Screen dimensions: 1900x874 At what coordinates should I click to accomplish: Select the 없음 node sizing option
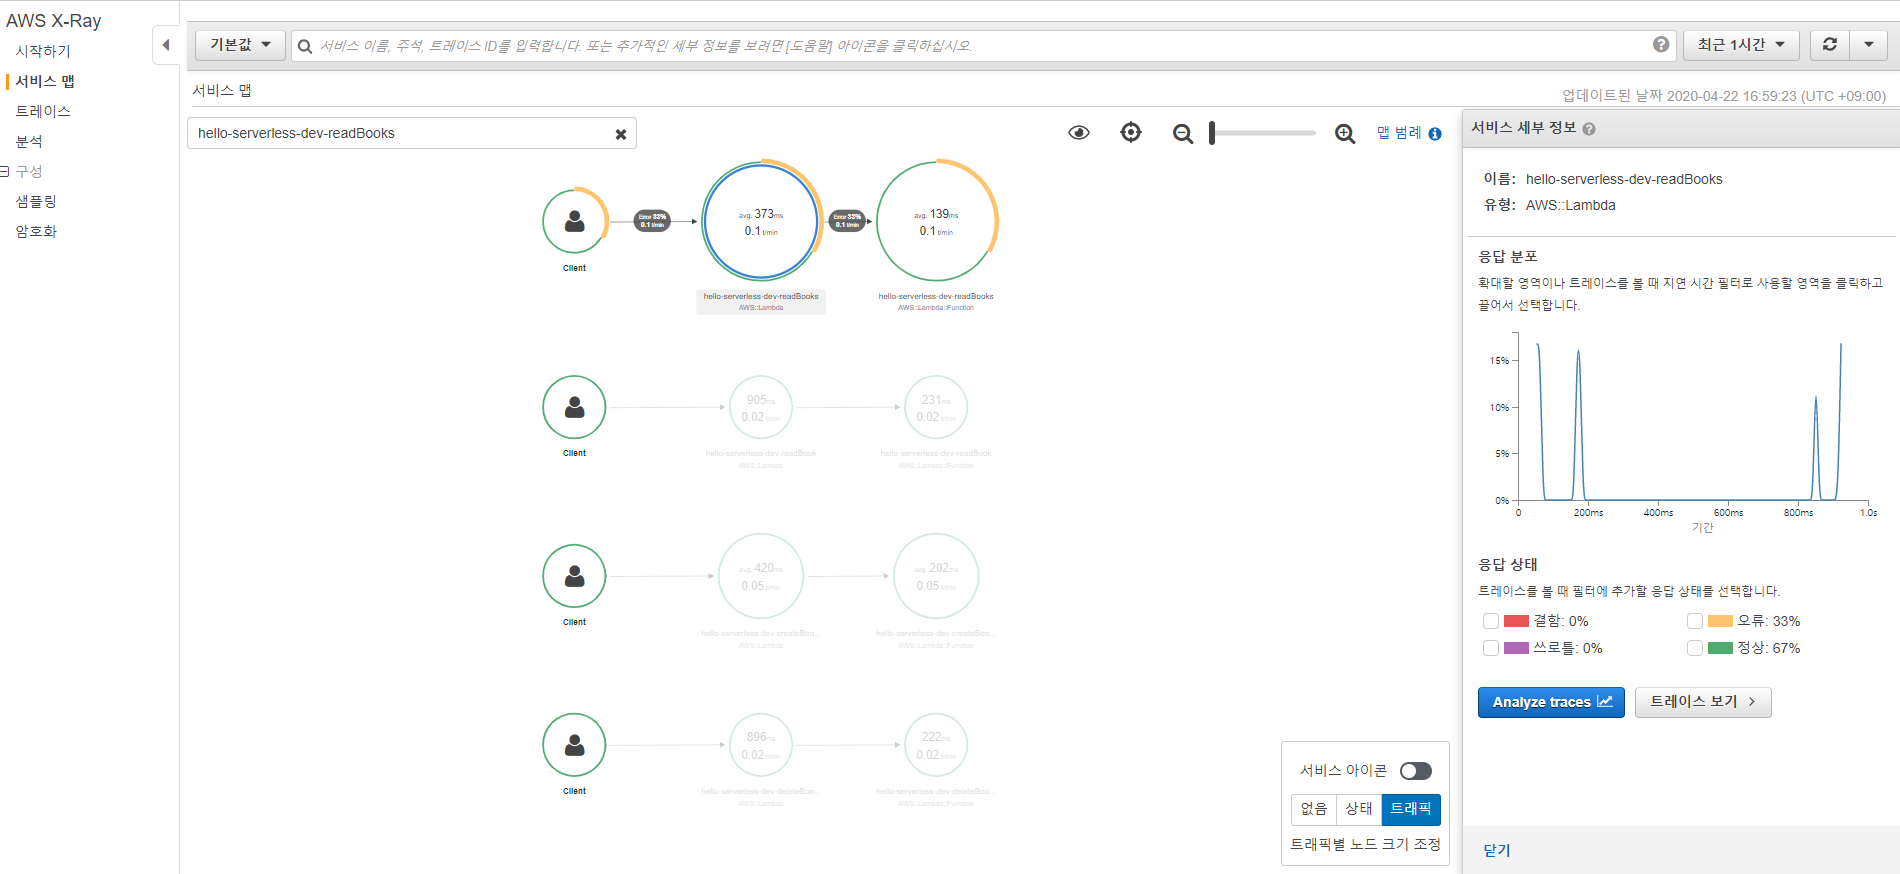(x=1314, y=809)
